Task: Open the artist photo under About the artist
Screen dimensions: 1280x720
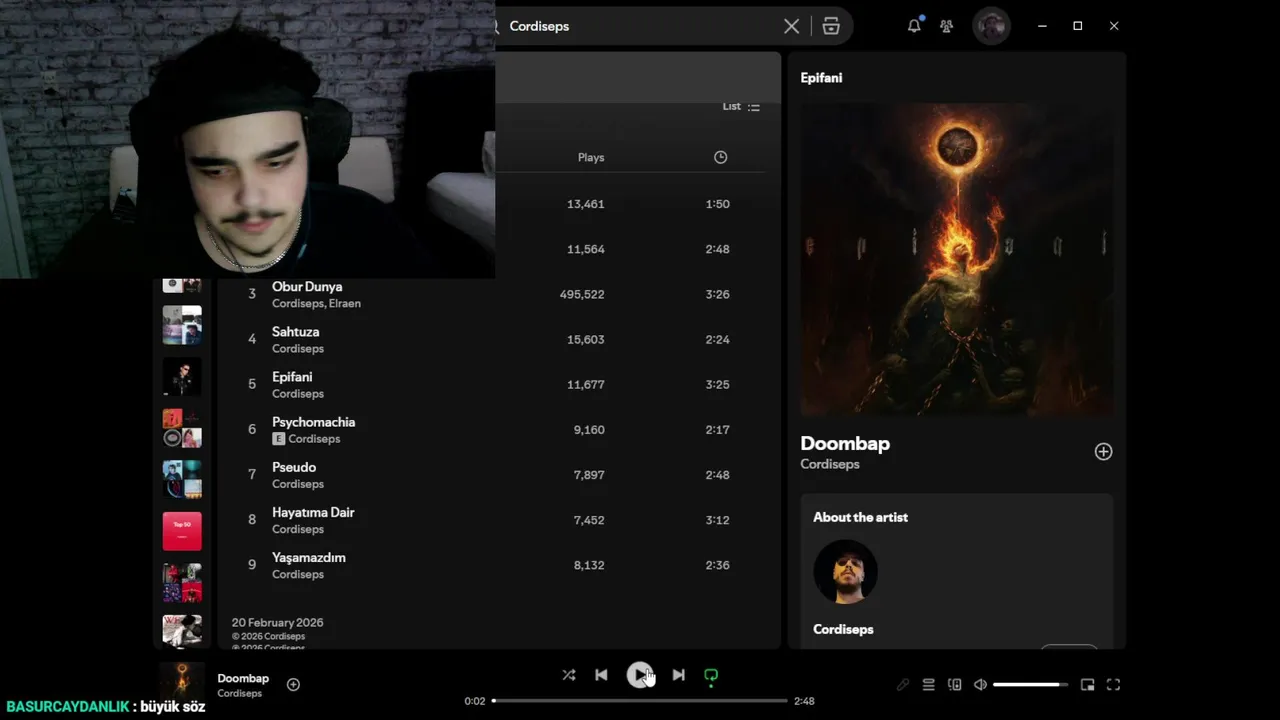Action: pos(845,572)
